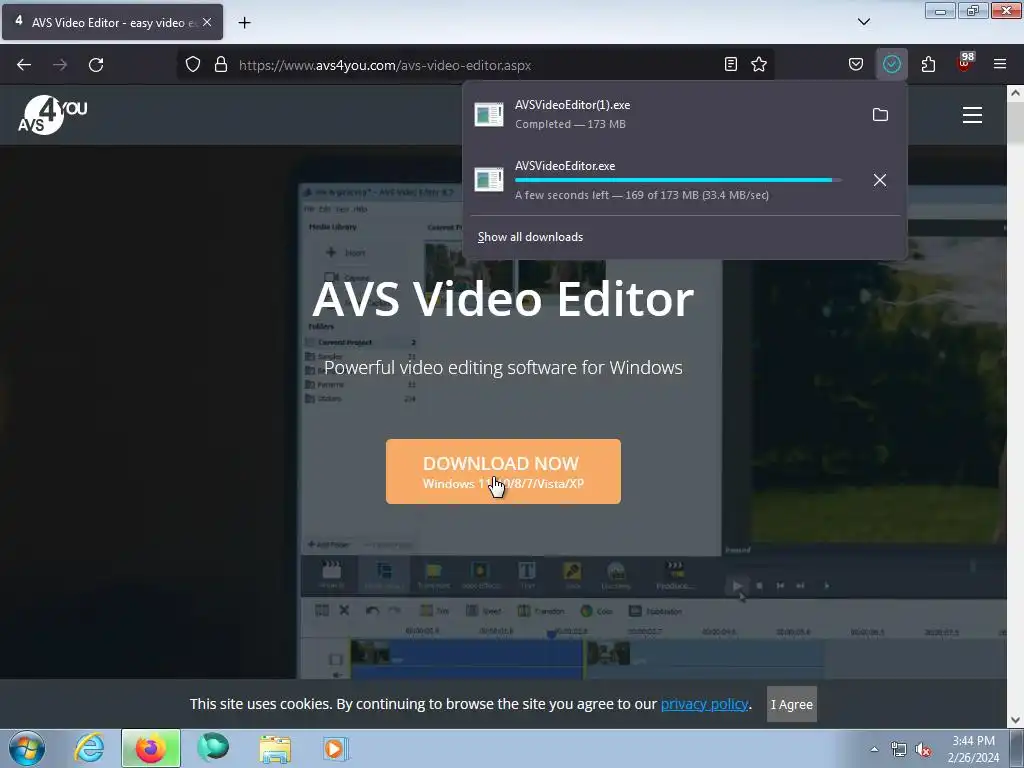Image resolution: width=1024 pixels, height=768 pixels.
Task: Toggle reader view icon in address bar
Action: 731,64
